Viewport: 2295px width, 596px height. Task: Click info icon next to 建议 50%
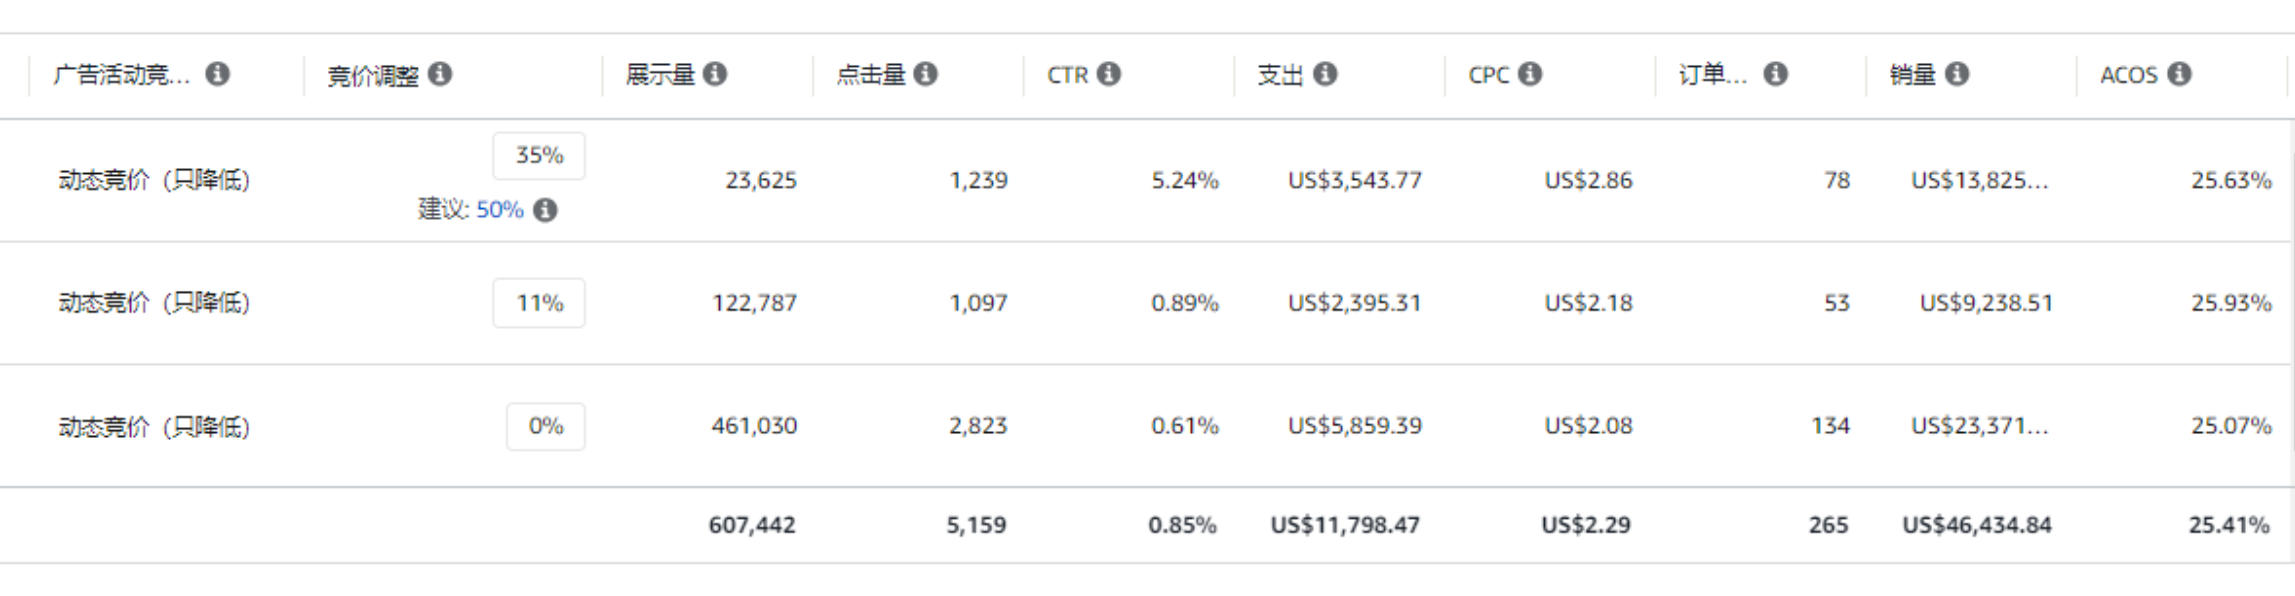click(x=545, y=210)
